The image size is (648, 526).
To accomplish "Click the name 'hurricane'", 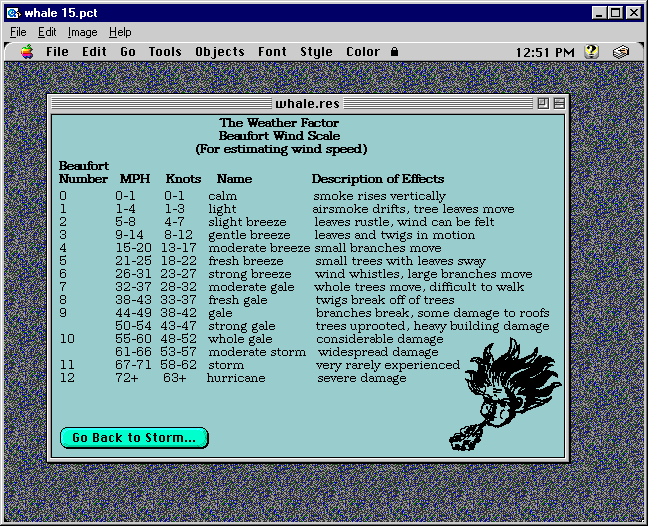I will click(236, 378).
